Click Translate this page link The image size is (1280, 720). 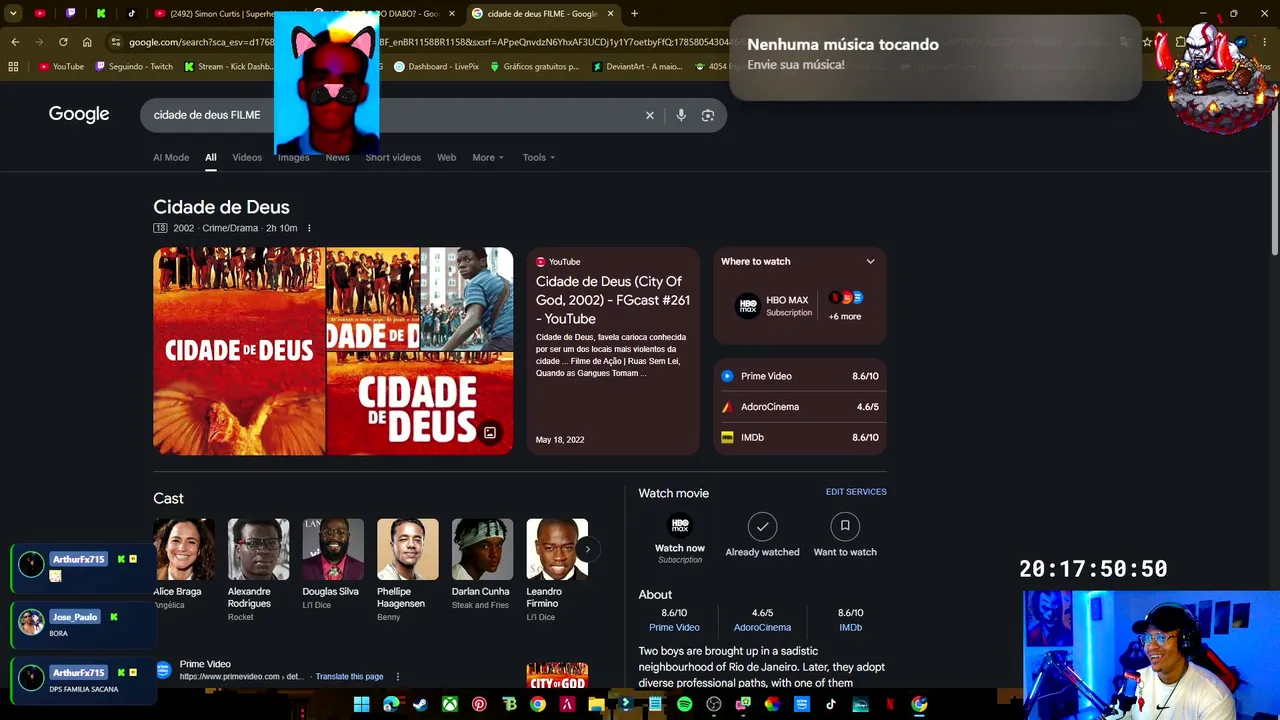click(x=350, y=677)
